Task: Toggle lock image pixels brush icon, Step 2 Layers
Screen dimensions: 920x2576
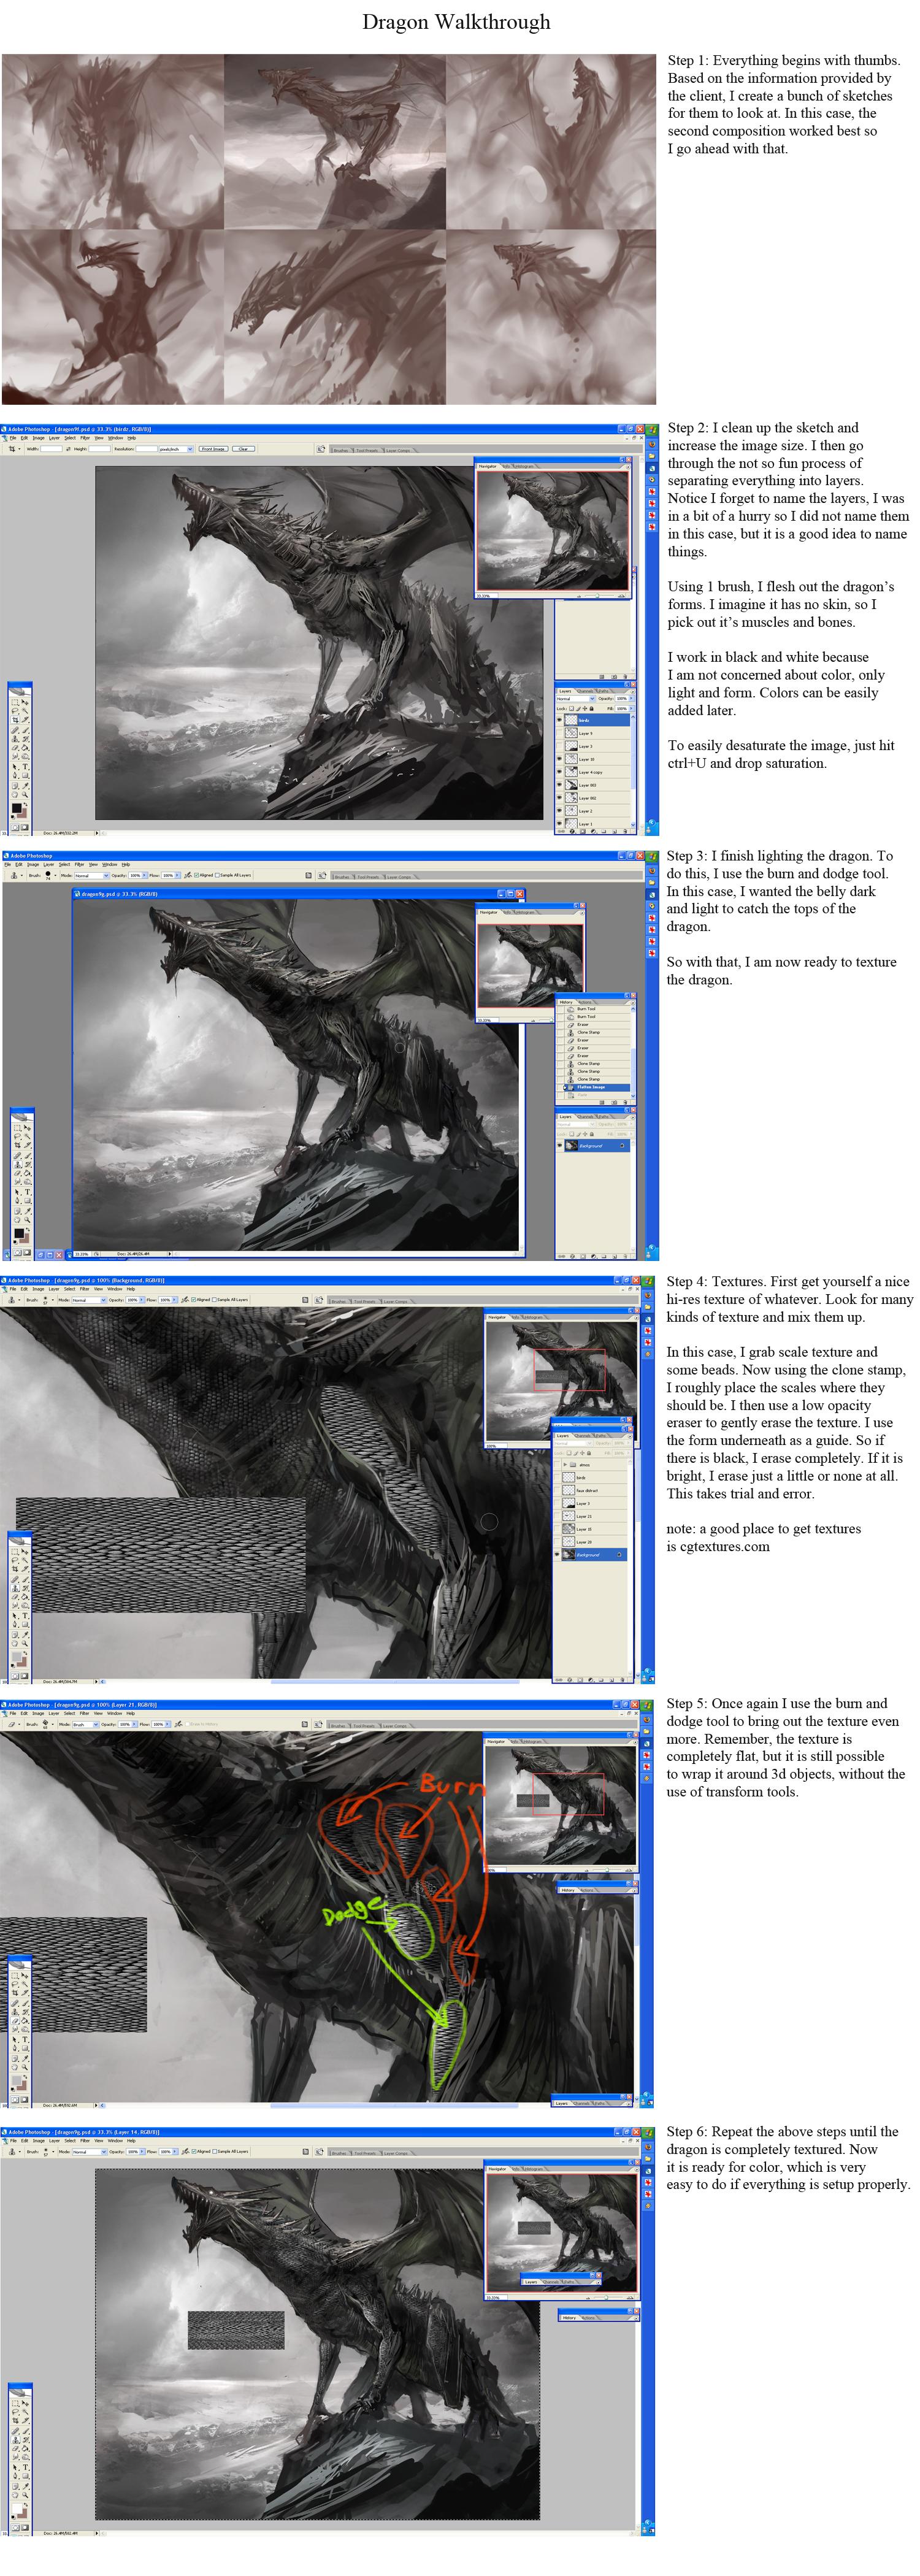Action: (579, 709)
